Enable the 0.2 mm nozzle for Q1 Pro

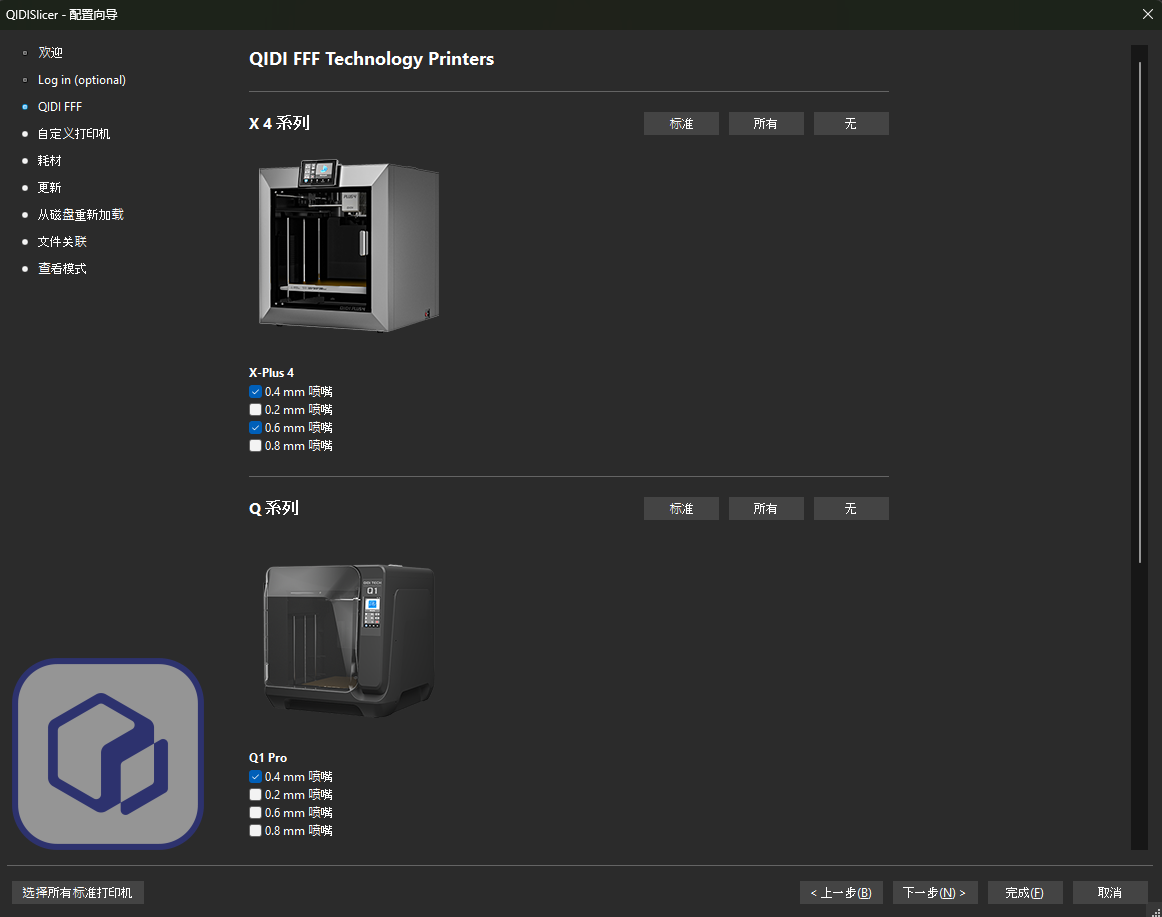point(255,794)
